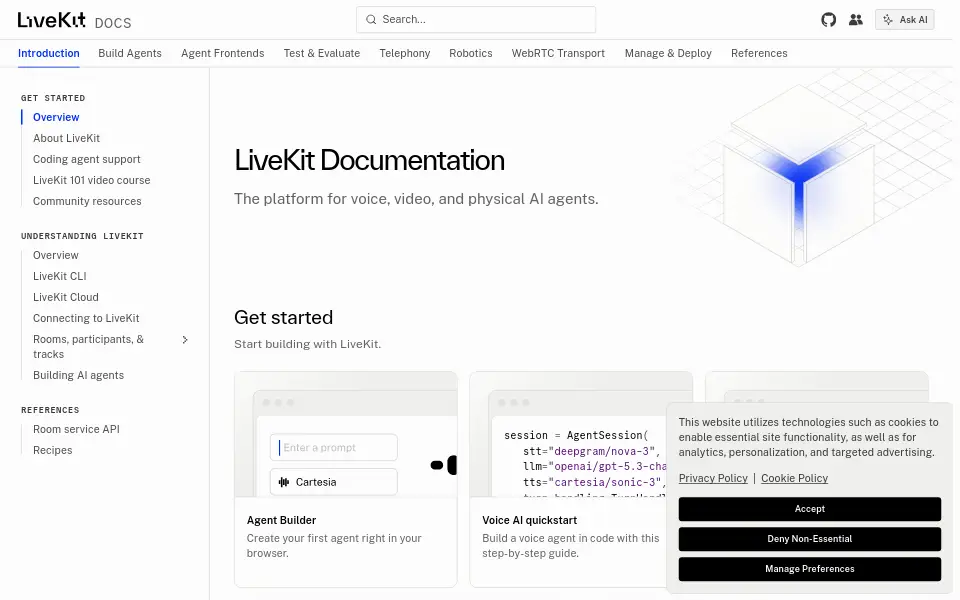Open the GitHub repository icon
Image resolution: width=960 pixels, height=600 pixels.
[x=828, y=20]
